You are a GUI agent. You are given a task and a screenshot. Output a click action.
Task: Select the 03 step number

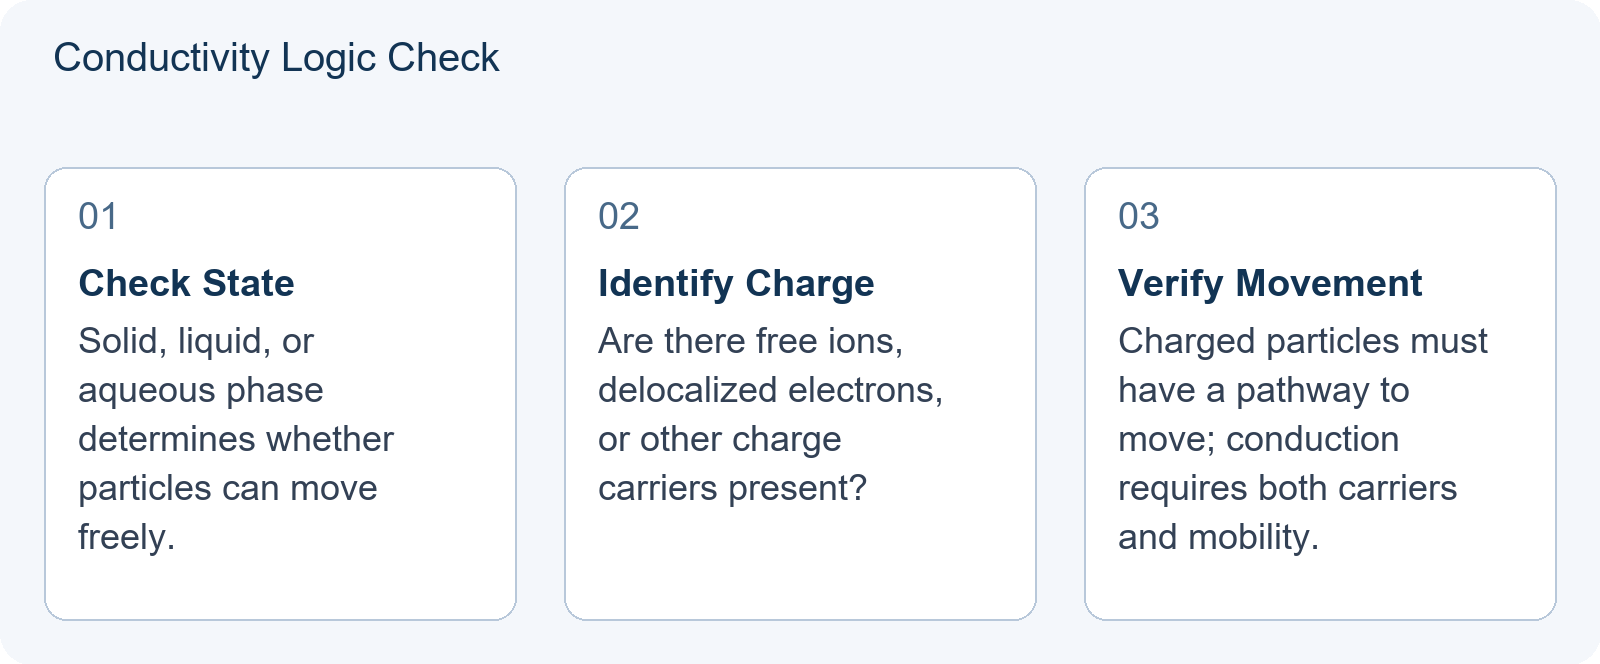pos(1138,216)
